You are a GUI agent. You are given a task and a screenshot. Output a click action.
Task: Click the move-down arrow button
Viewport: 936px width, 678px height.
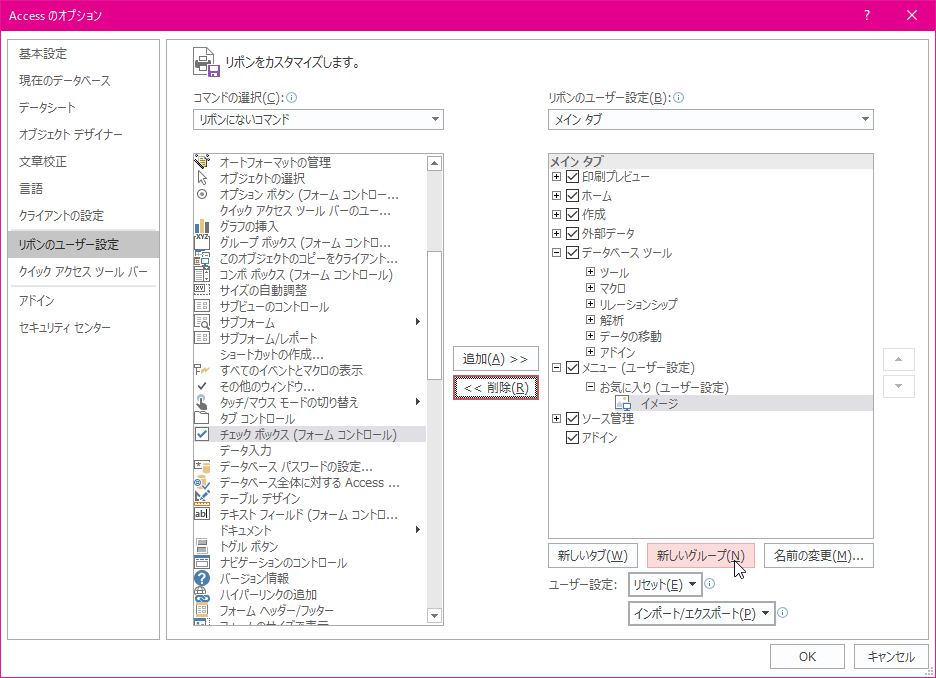click(898, 387)
